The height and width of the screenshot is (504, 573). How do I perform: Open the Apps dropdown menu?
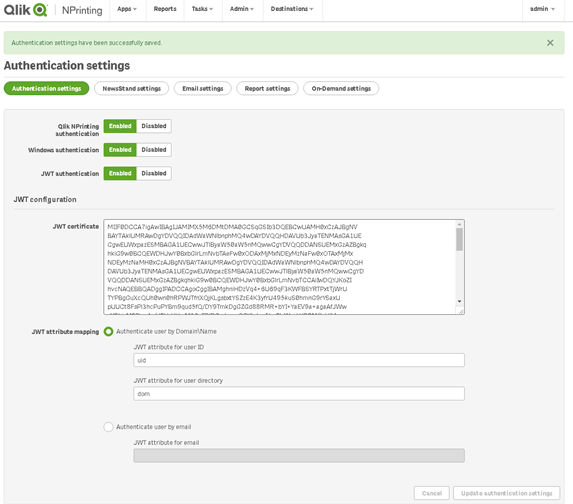pos(127,9)
